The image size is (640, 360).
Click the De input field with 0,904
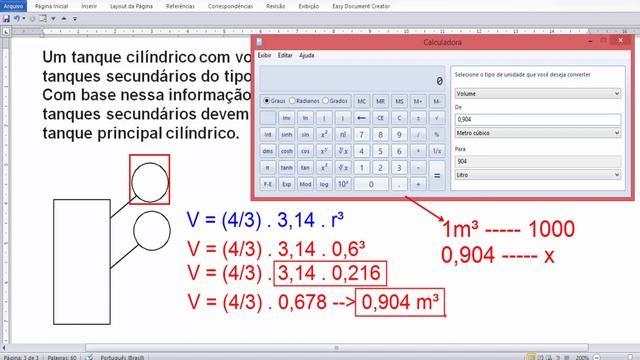pos(538,119)
